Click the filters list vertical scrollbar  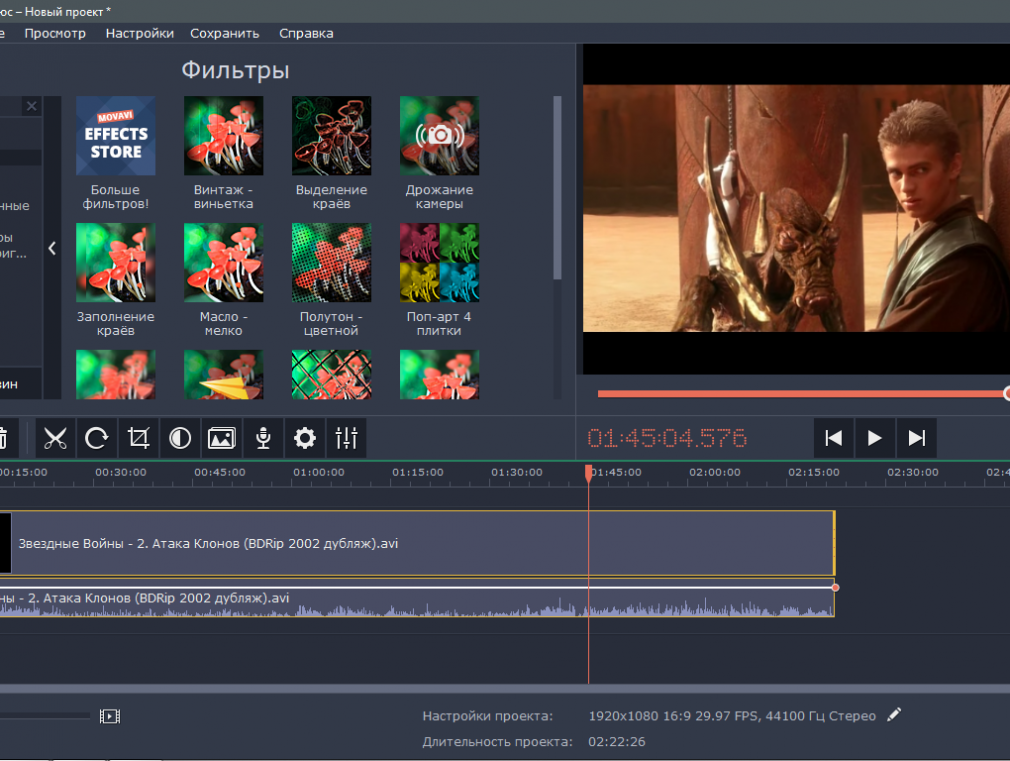(557, 188)
